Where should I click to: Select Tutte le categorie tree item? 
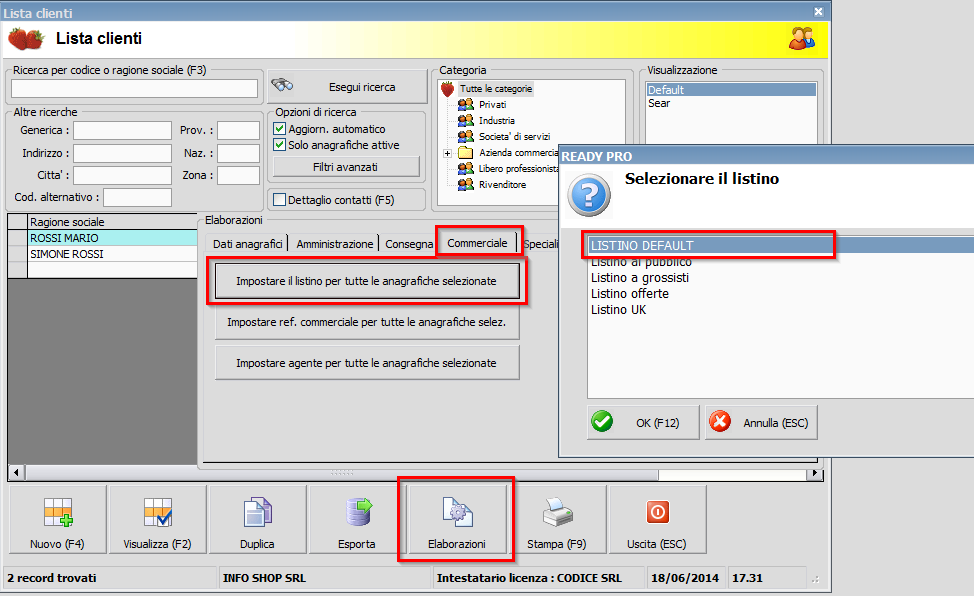(x=496, y=89)
